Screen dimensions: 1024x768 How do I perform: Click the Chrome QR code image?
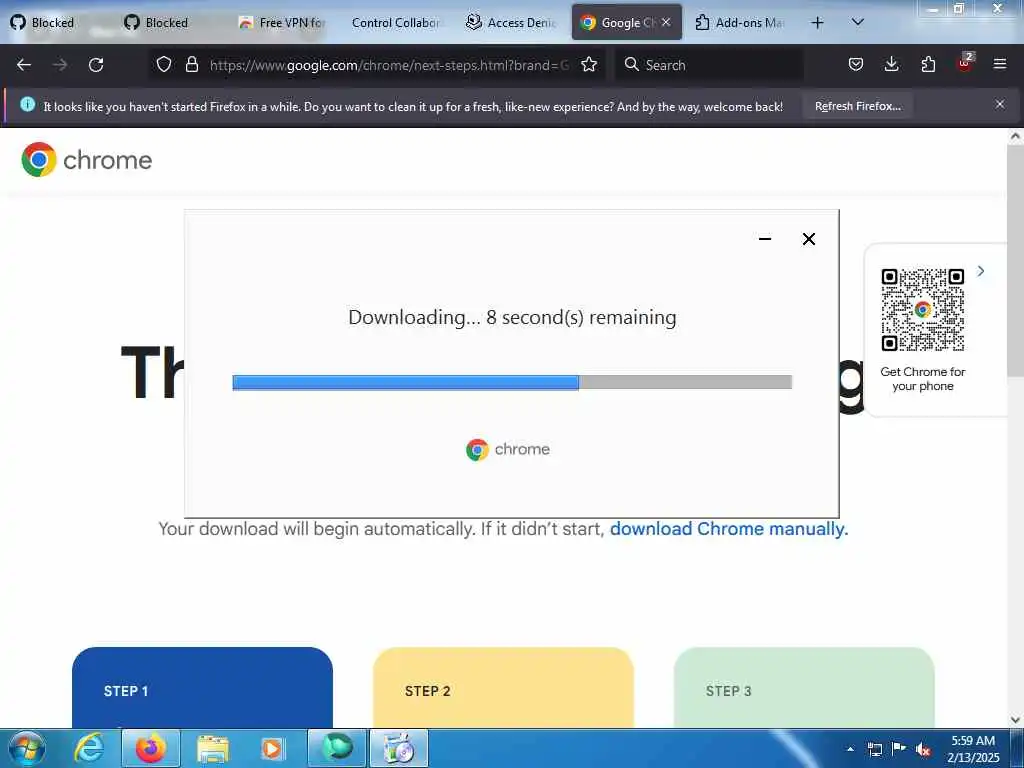[922, 310]
